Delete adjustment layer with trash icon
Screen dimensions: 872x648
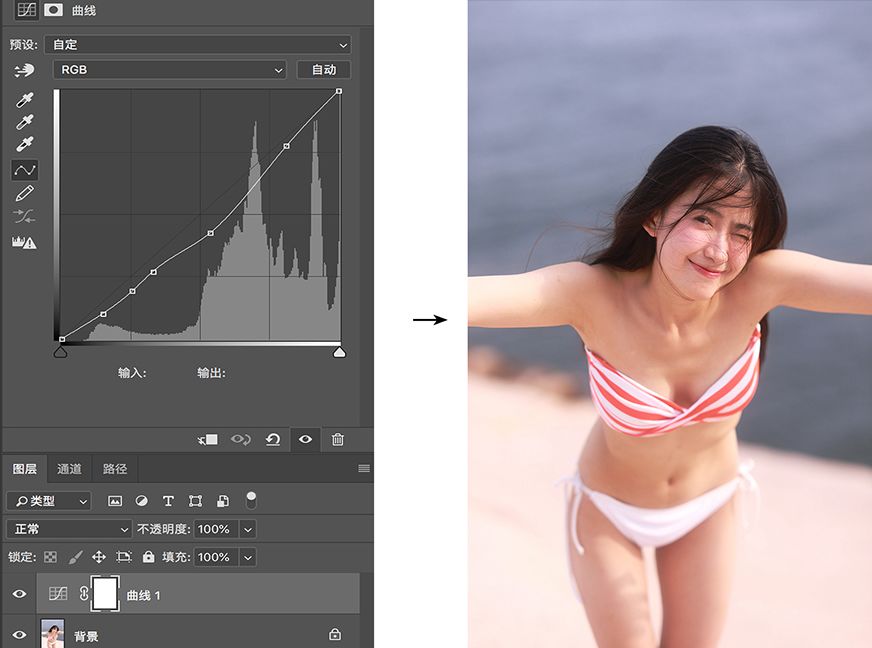click(338, 439)
